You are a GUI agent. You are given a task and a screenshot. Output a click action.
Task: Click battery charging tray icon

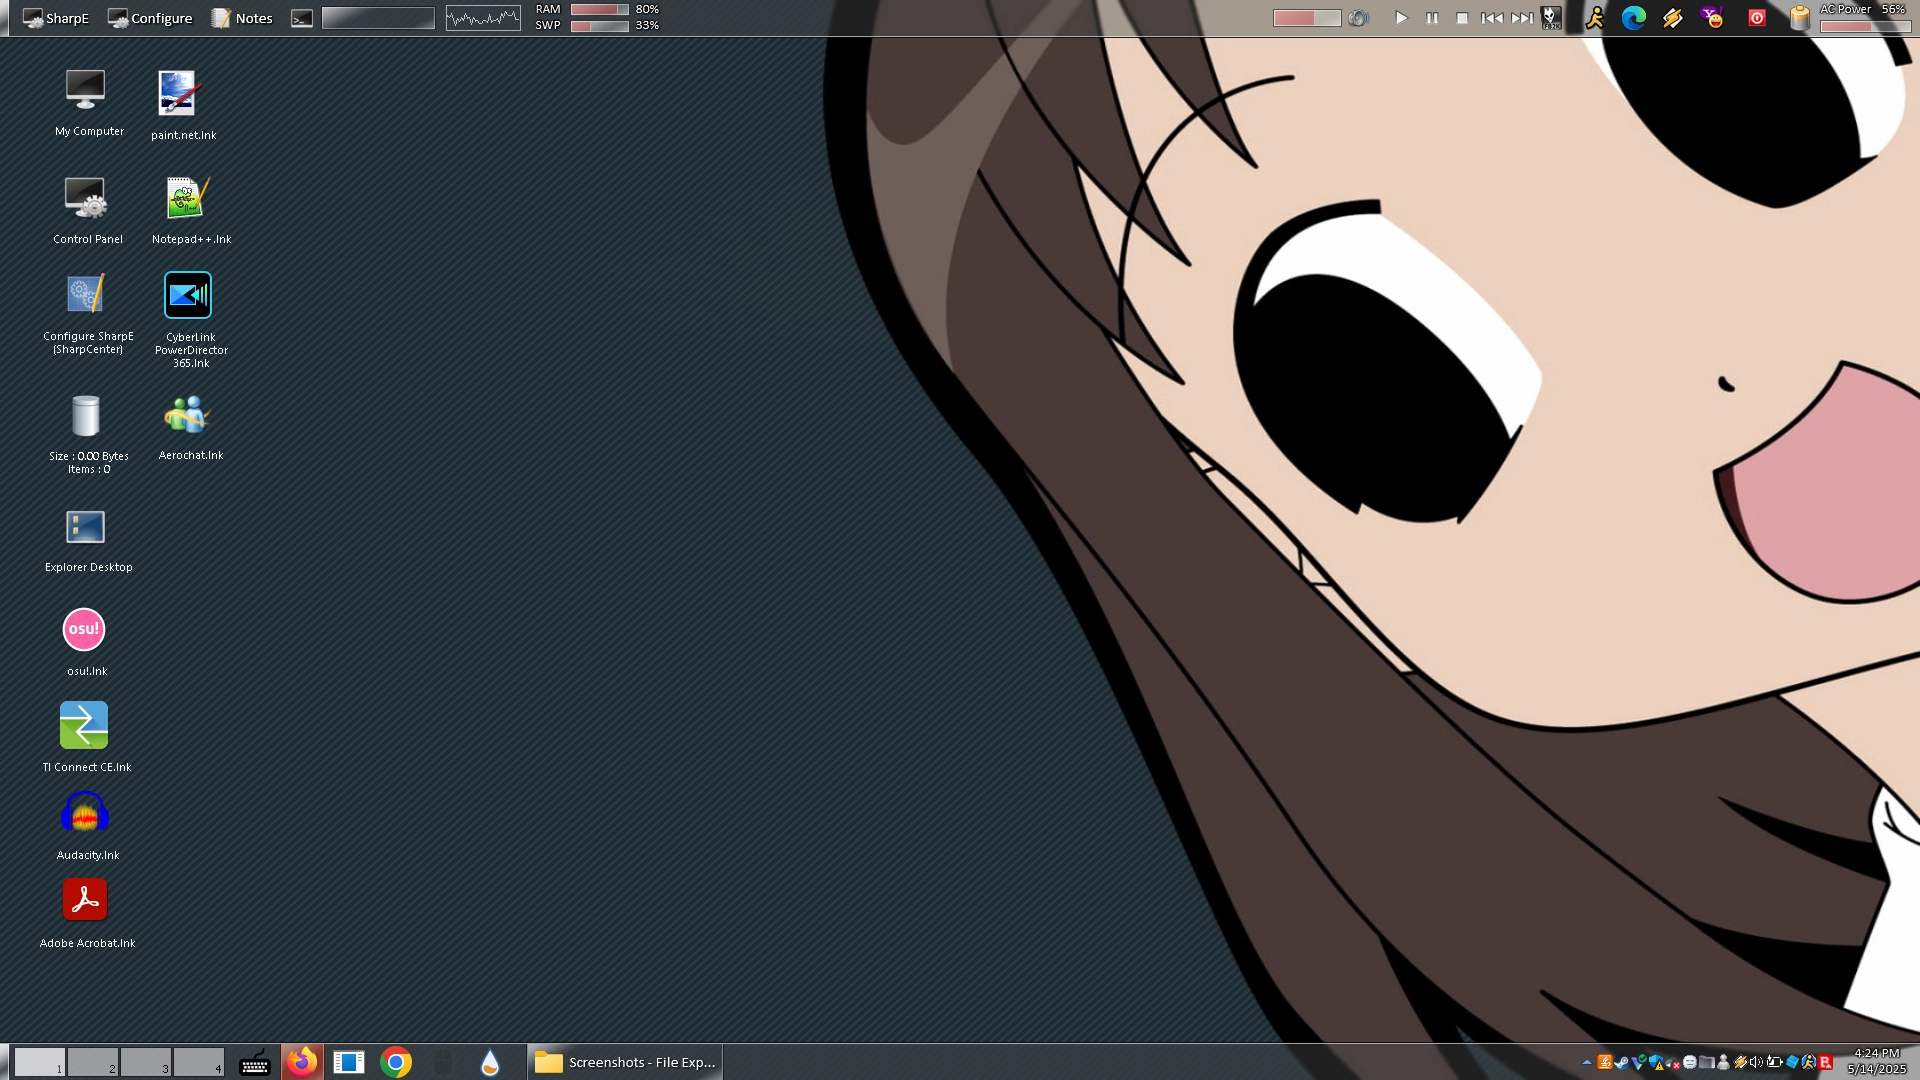(1775, 1062)
